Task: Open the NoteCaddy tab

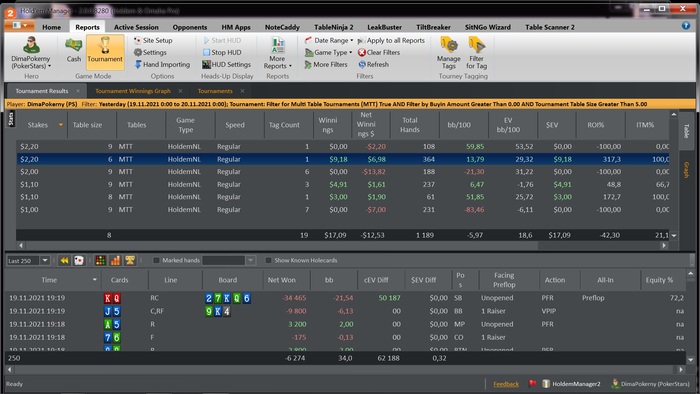Action: pyautogui.click(x=282, y=27)
